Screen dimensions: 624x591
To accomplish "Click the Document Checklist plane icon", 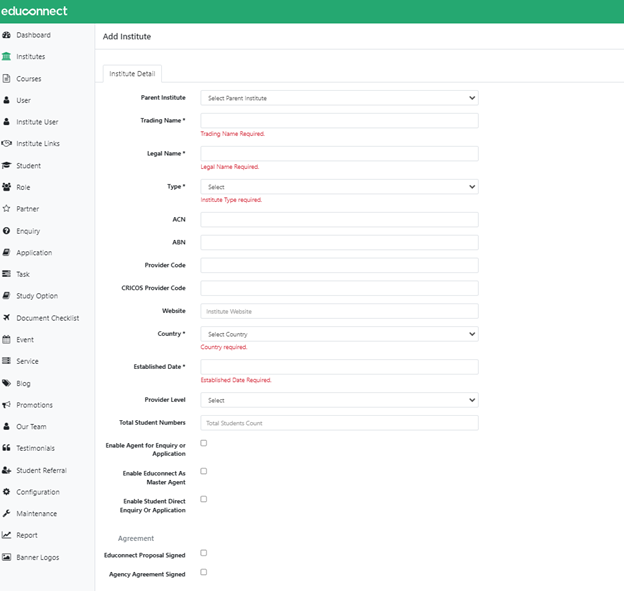I will pos(6,317).
